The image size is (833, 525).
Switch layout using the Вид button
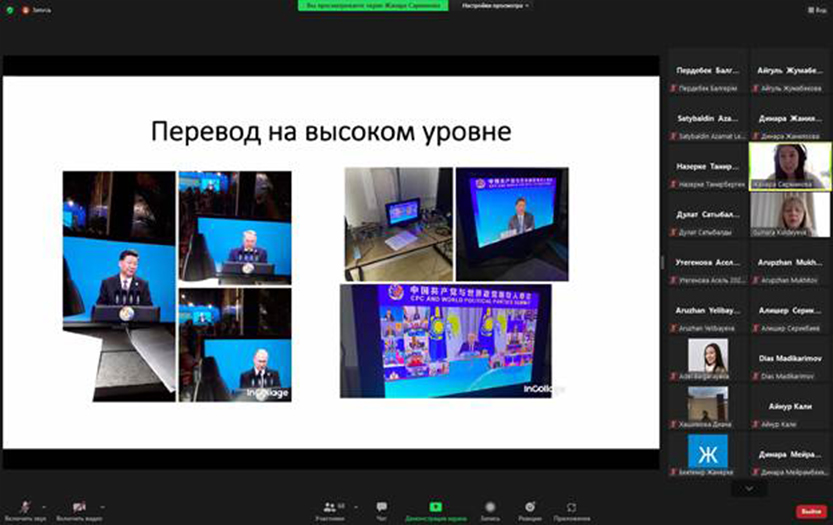tap(816, 7)
